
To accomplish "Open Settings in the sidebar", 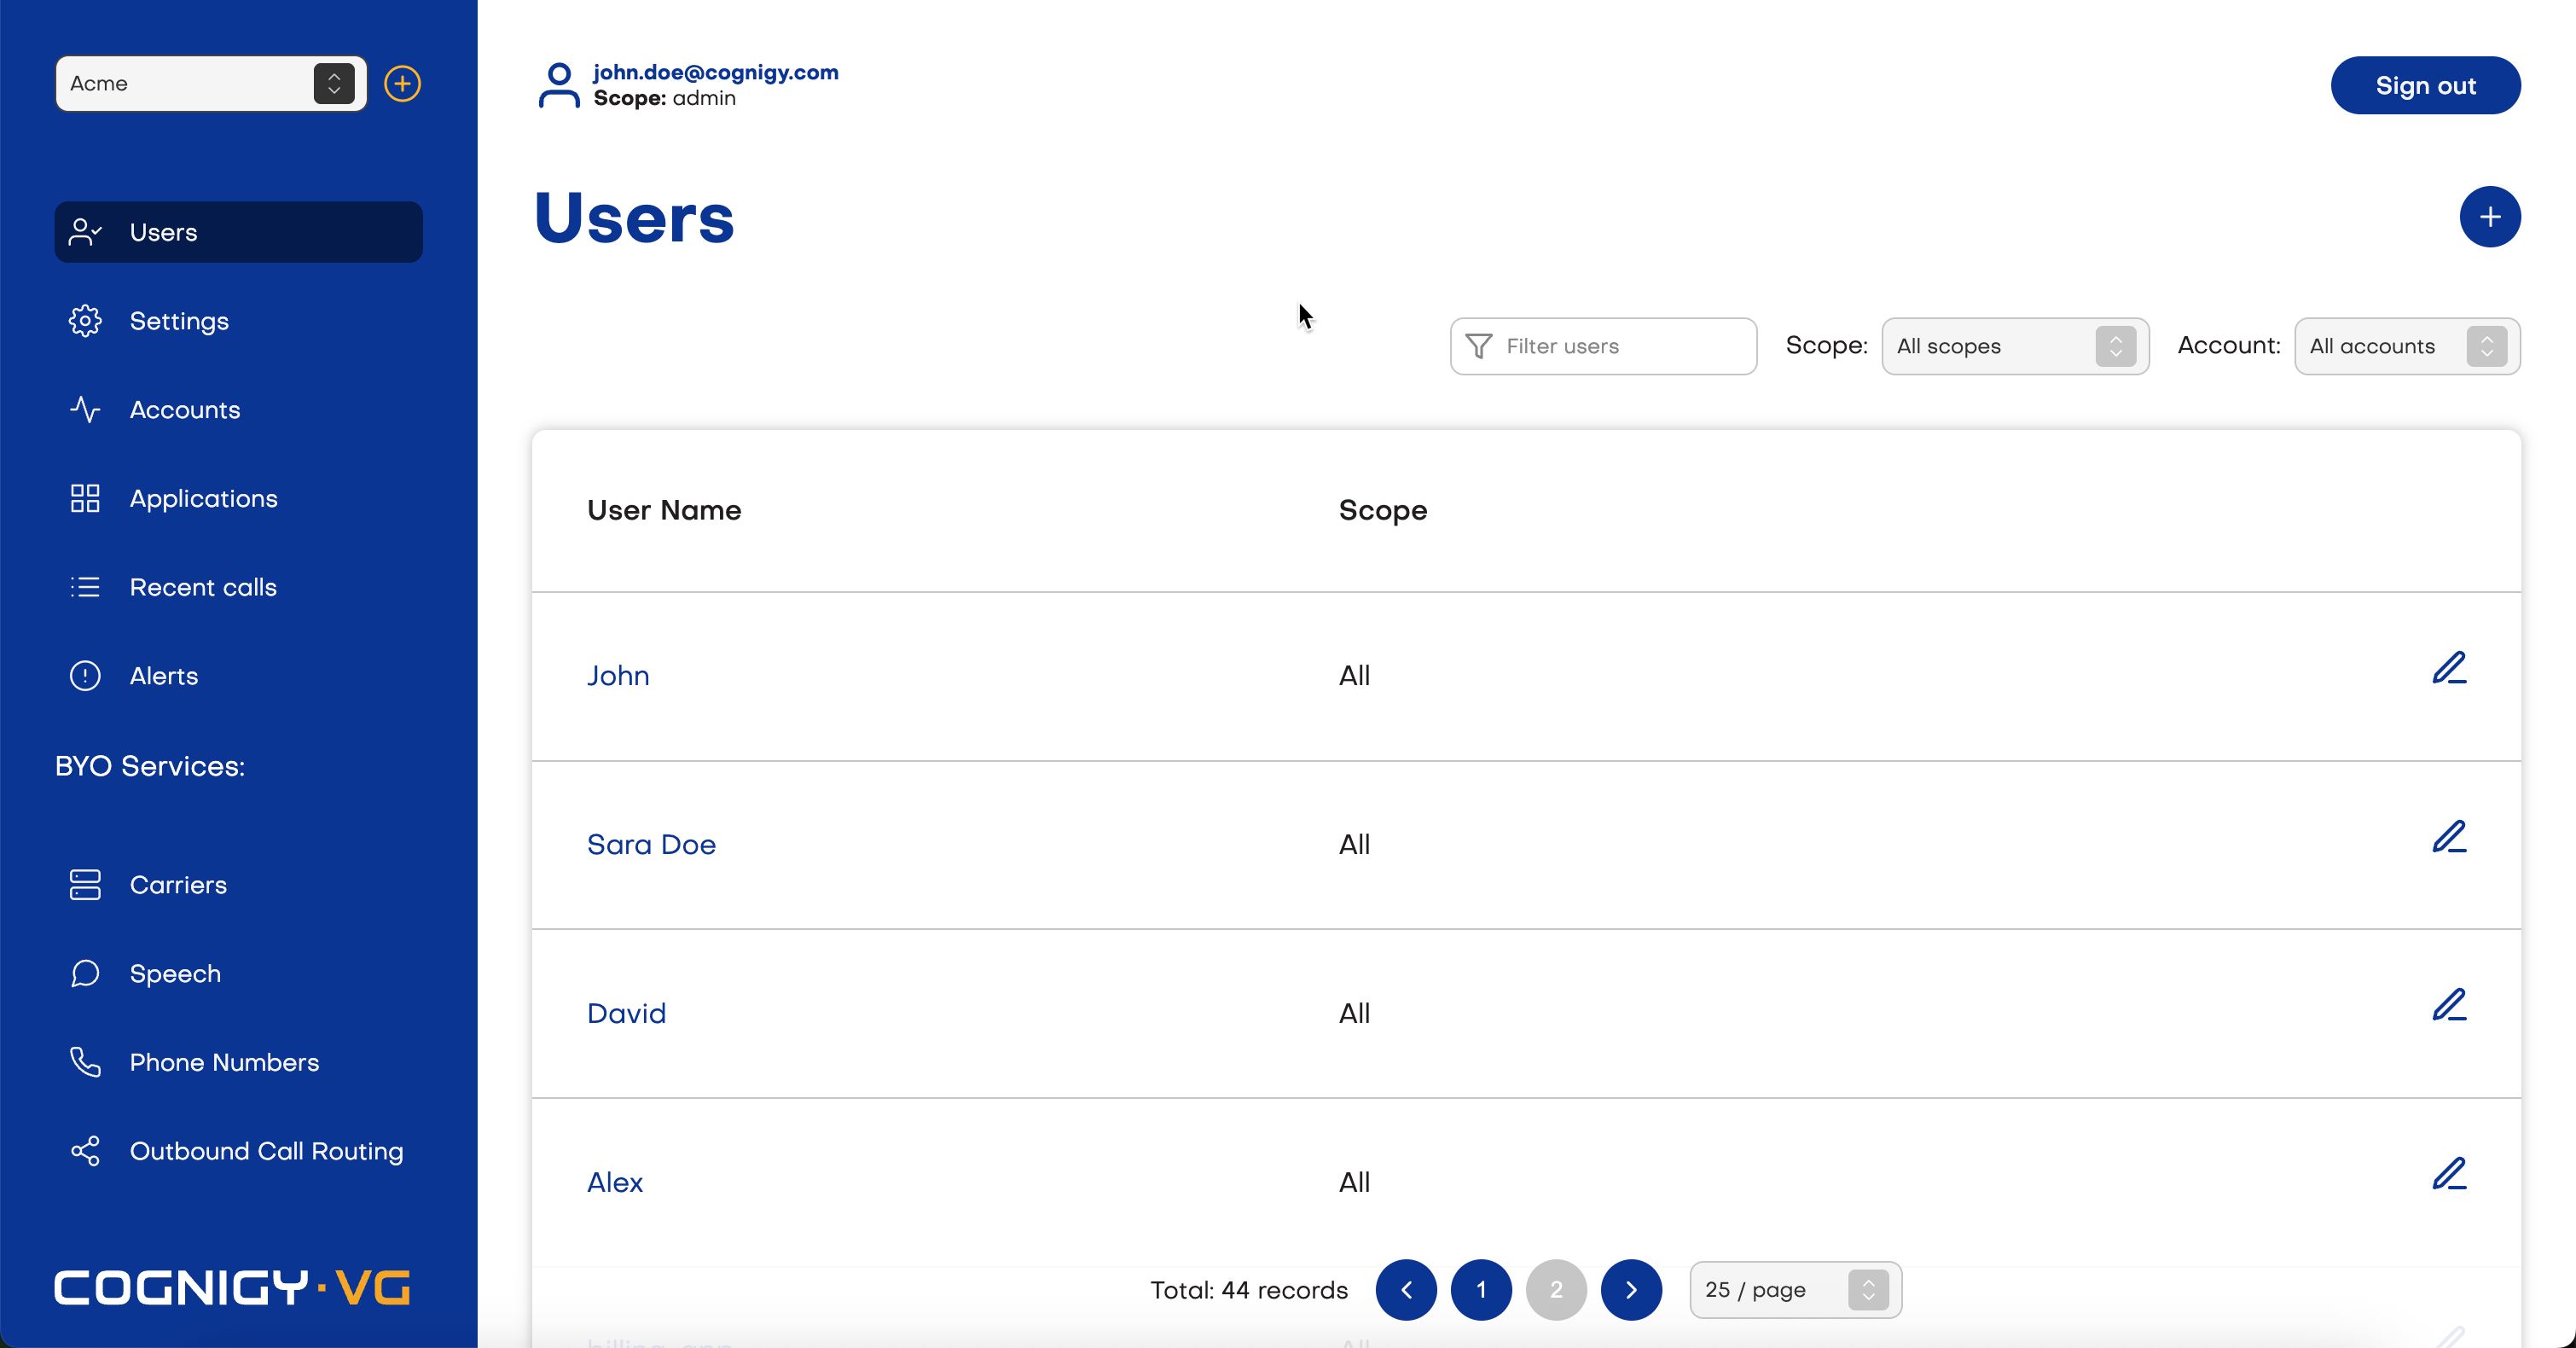I will (179, 321).
